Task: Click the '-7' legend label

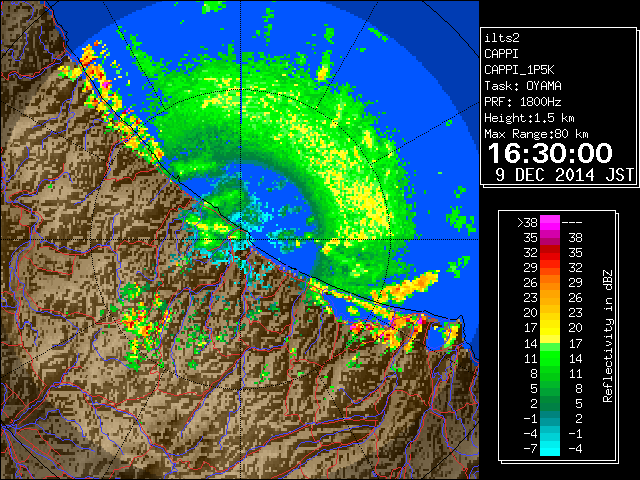Action: click(x=530, y=449)
